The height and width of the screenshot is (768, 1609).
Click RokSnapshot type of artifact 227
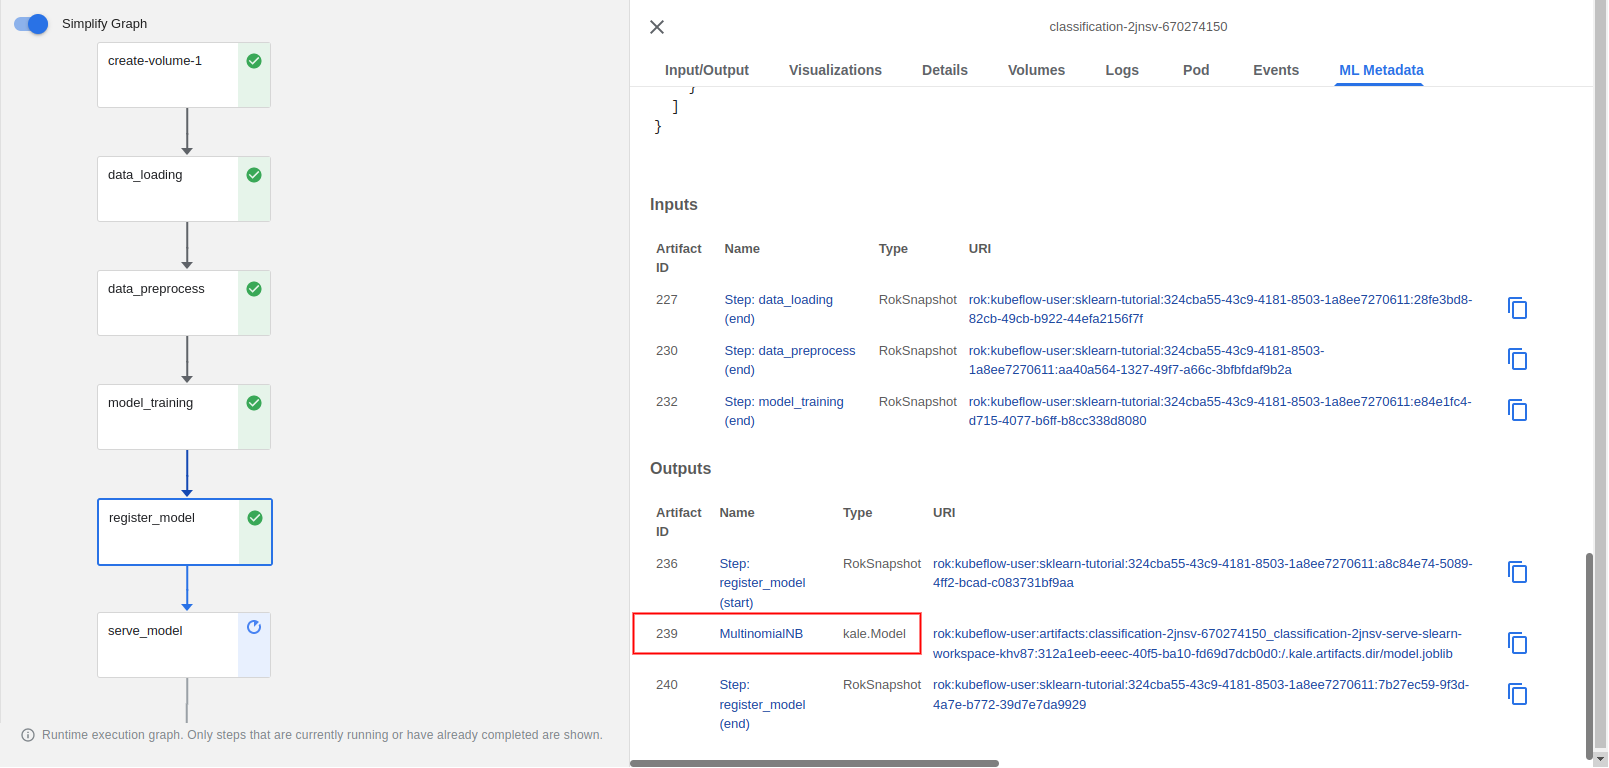[918, 300]
